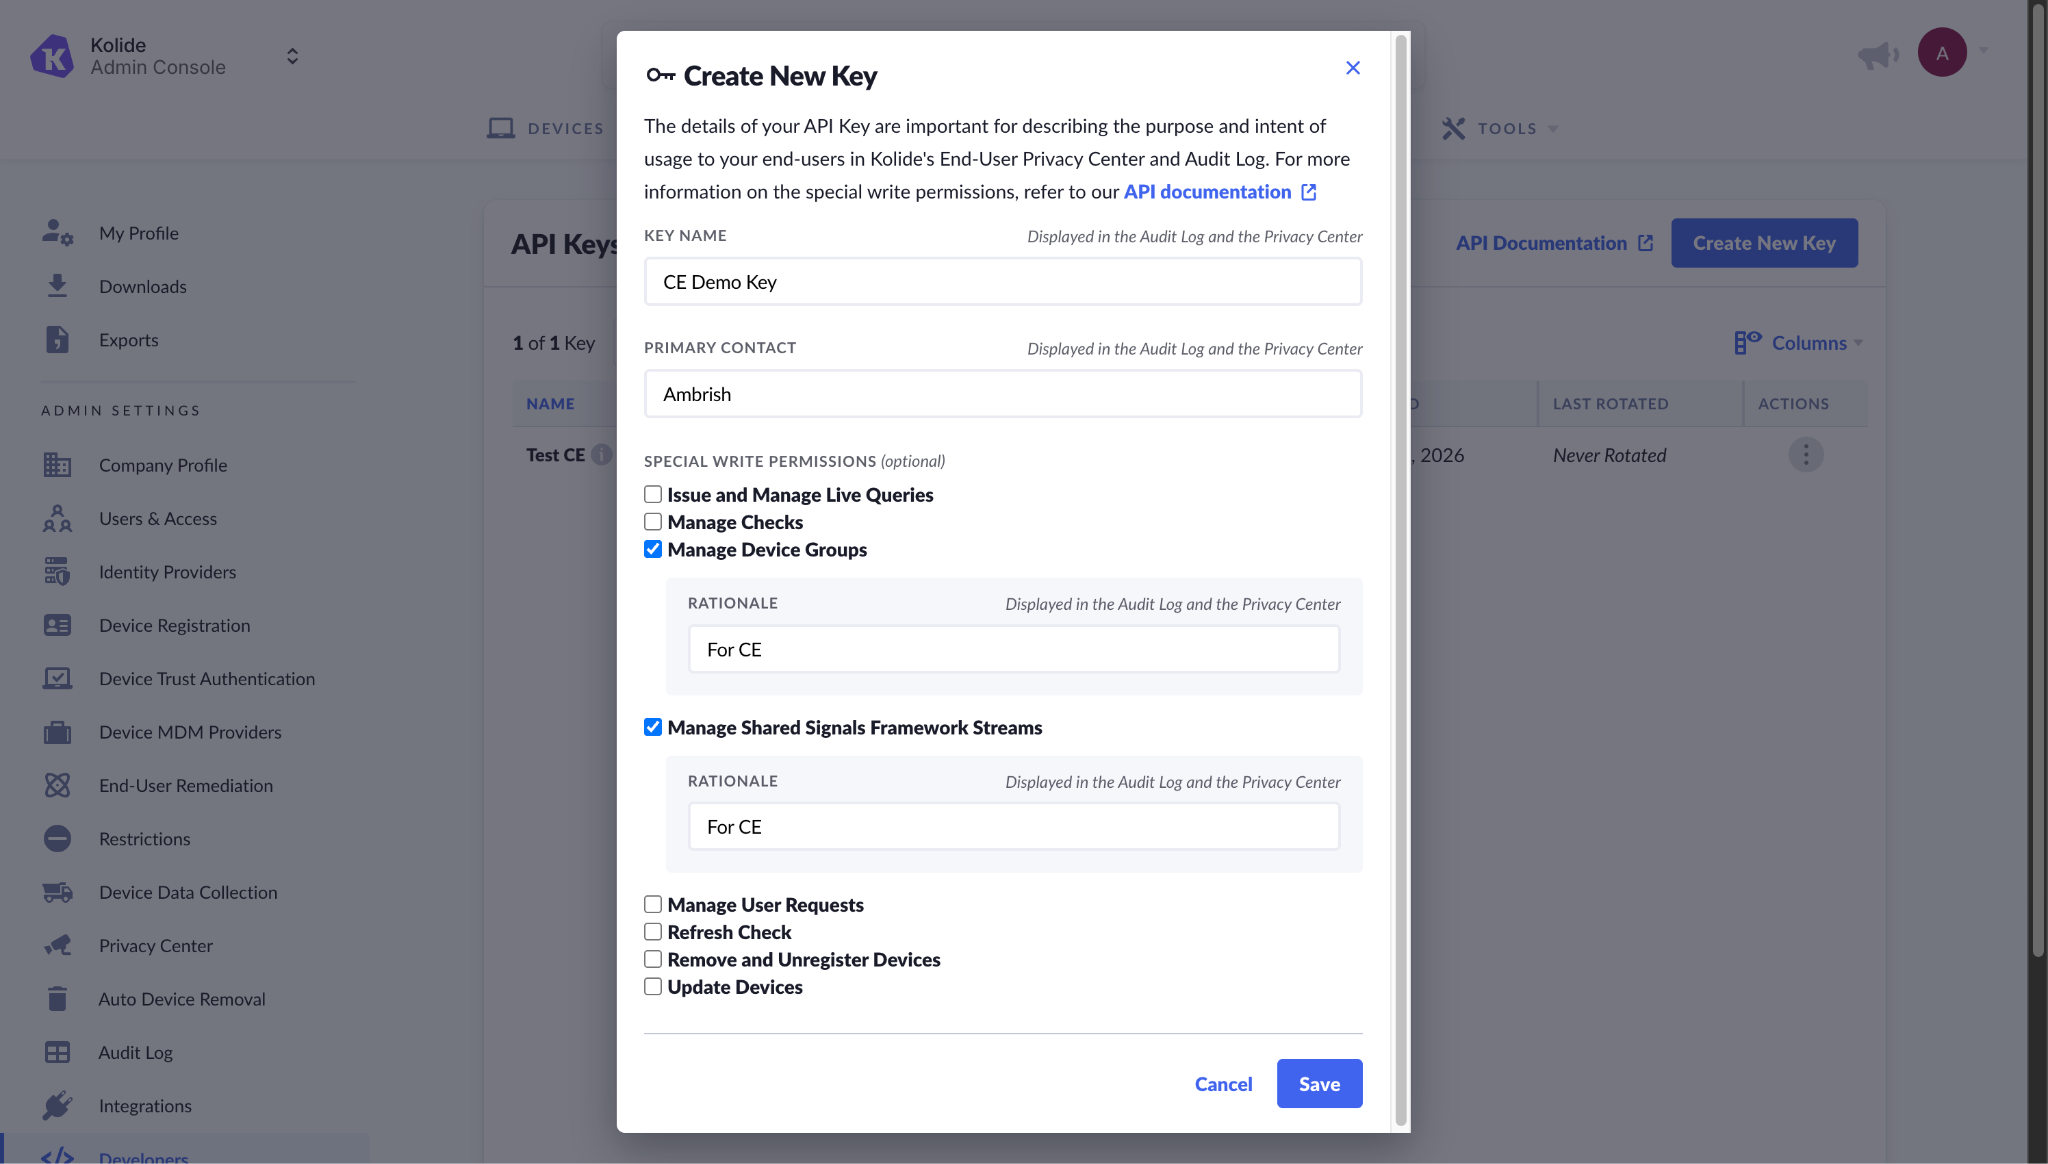Open the Columns dropdown
This screenshot has width=2048, height=1164.
point(1798,343)
